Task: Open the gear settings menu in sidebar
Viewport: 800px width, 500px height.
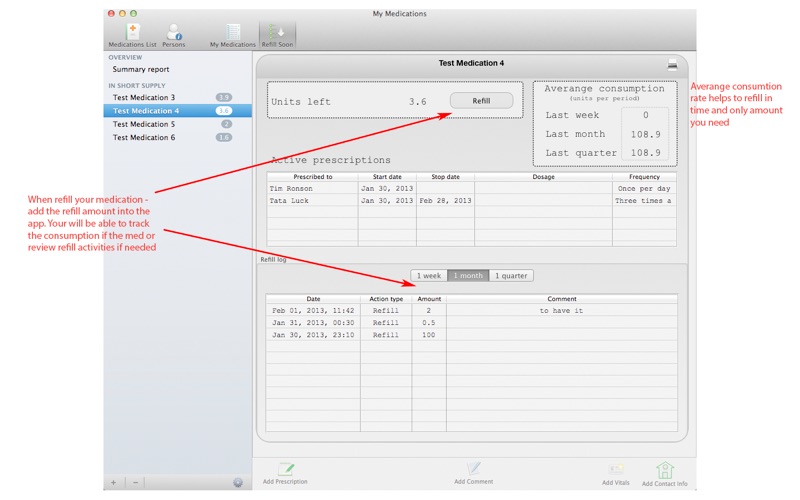Action: [x=238, y=482]
